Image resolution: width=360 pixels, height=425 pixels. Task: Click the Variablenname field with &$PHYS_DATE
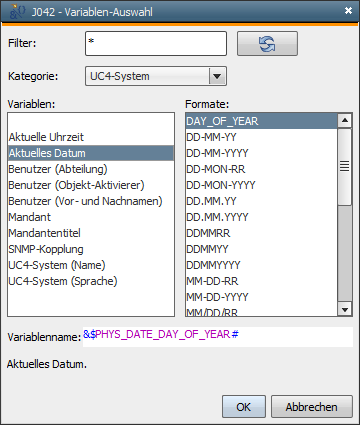pyautogui.click(x=218, y=337)
